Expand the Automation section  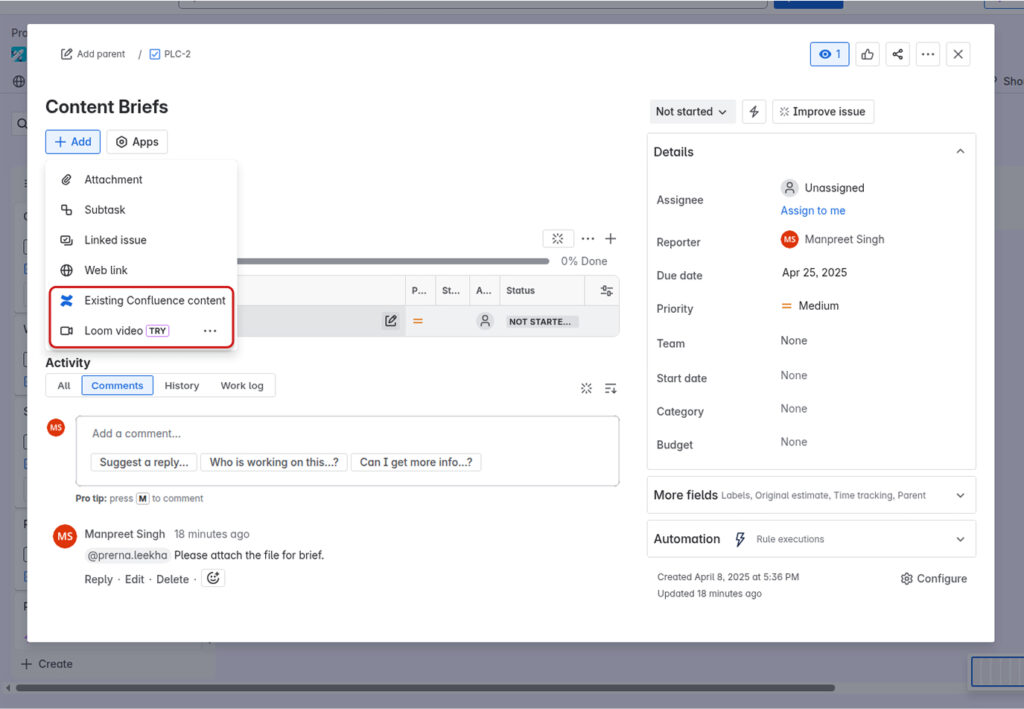pos(811,539)
